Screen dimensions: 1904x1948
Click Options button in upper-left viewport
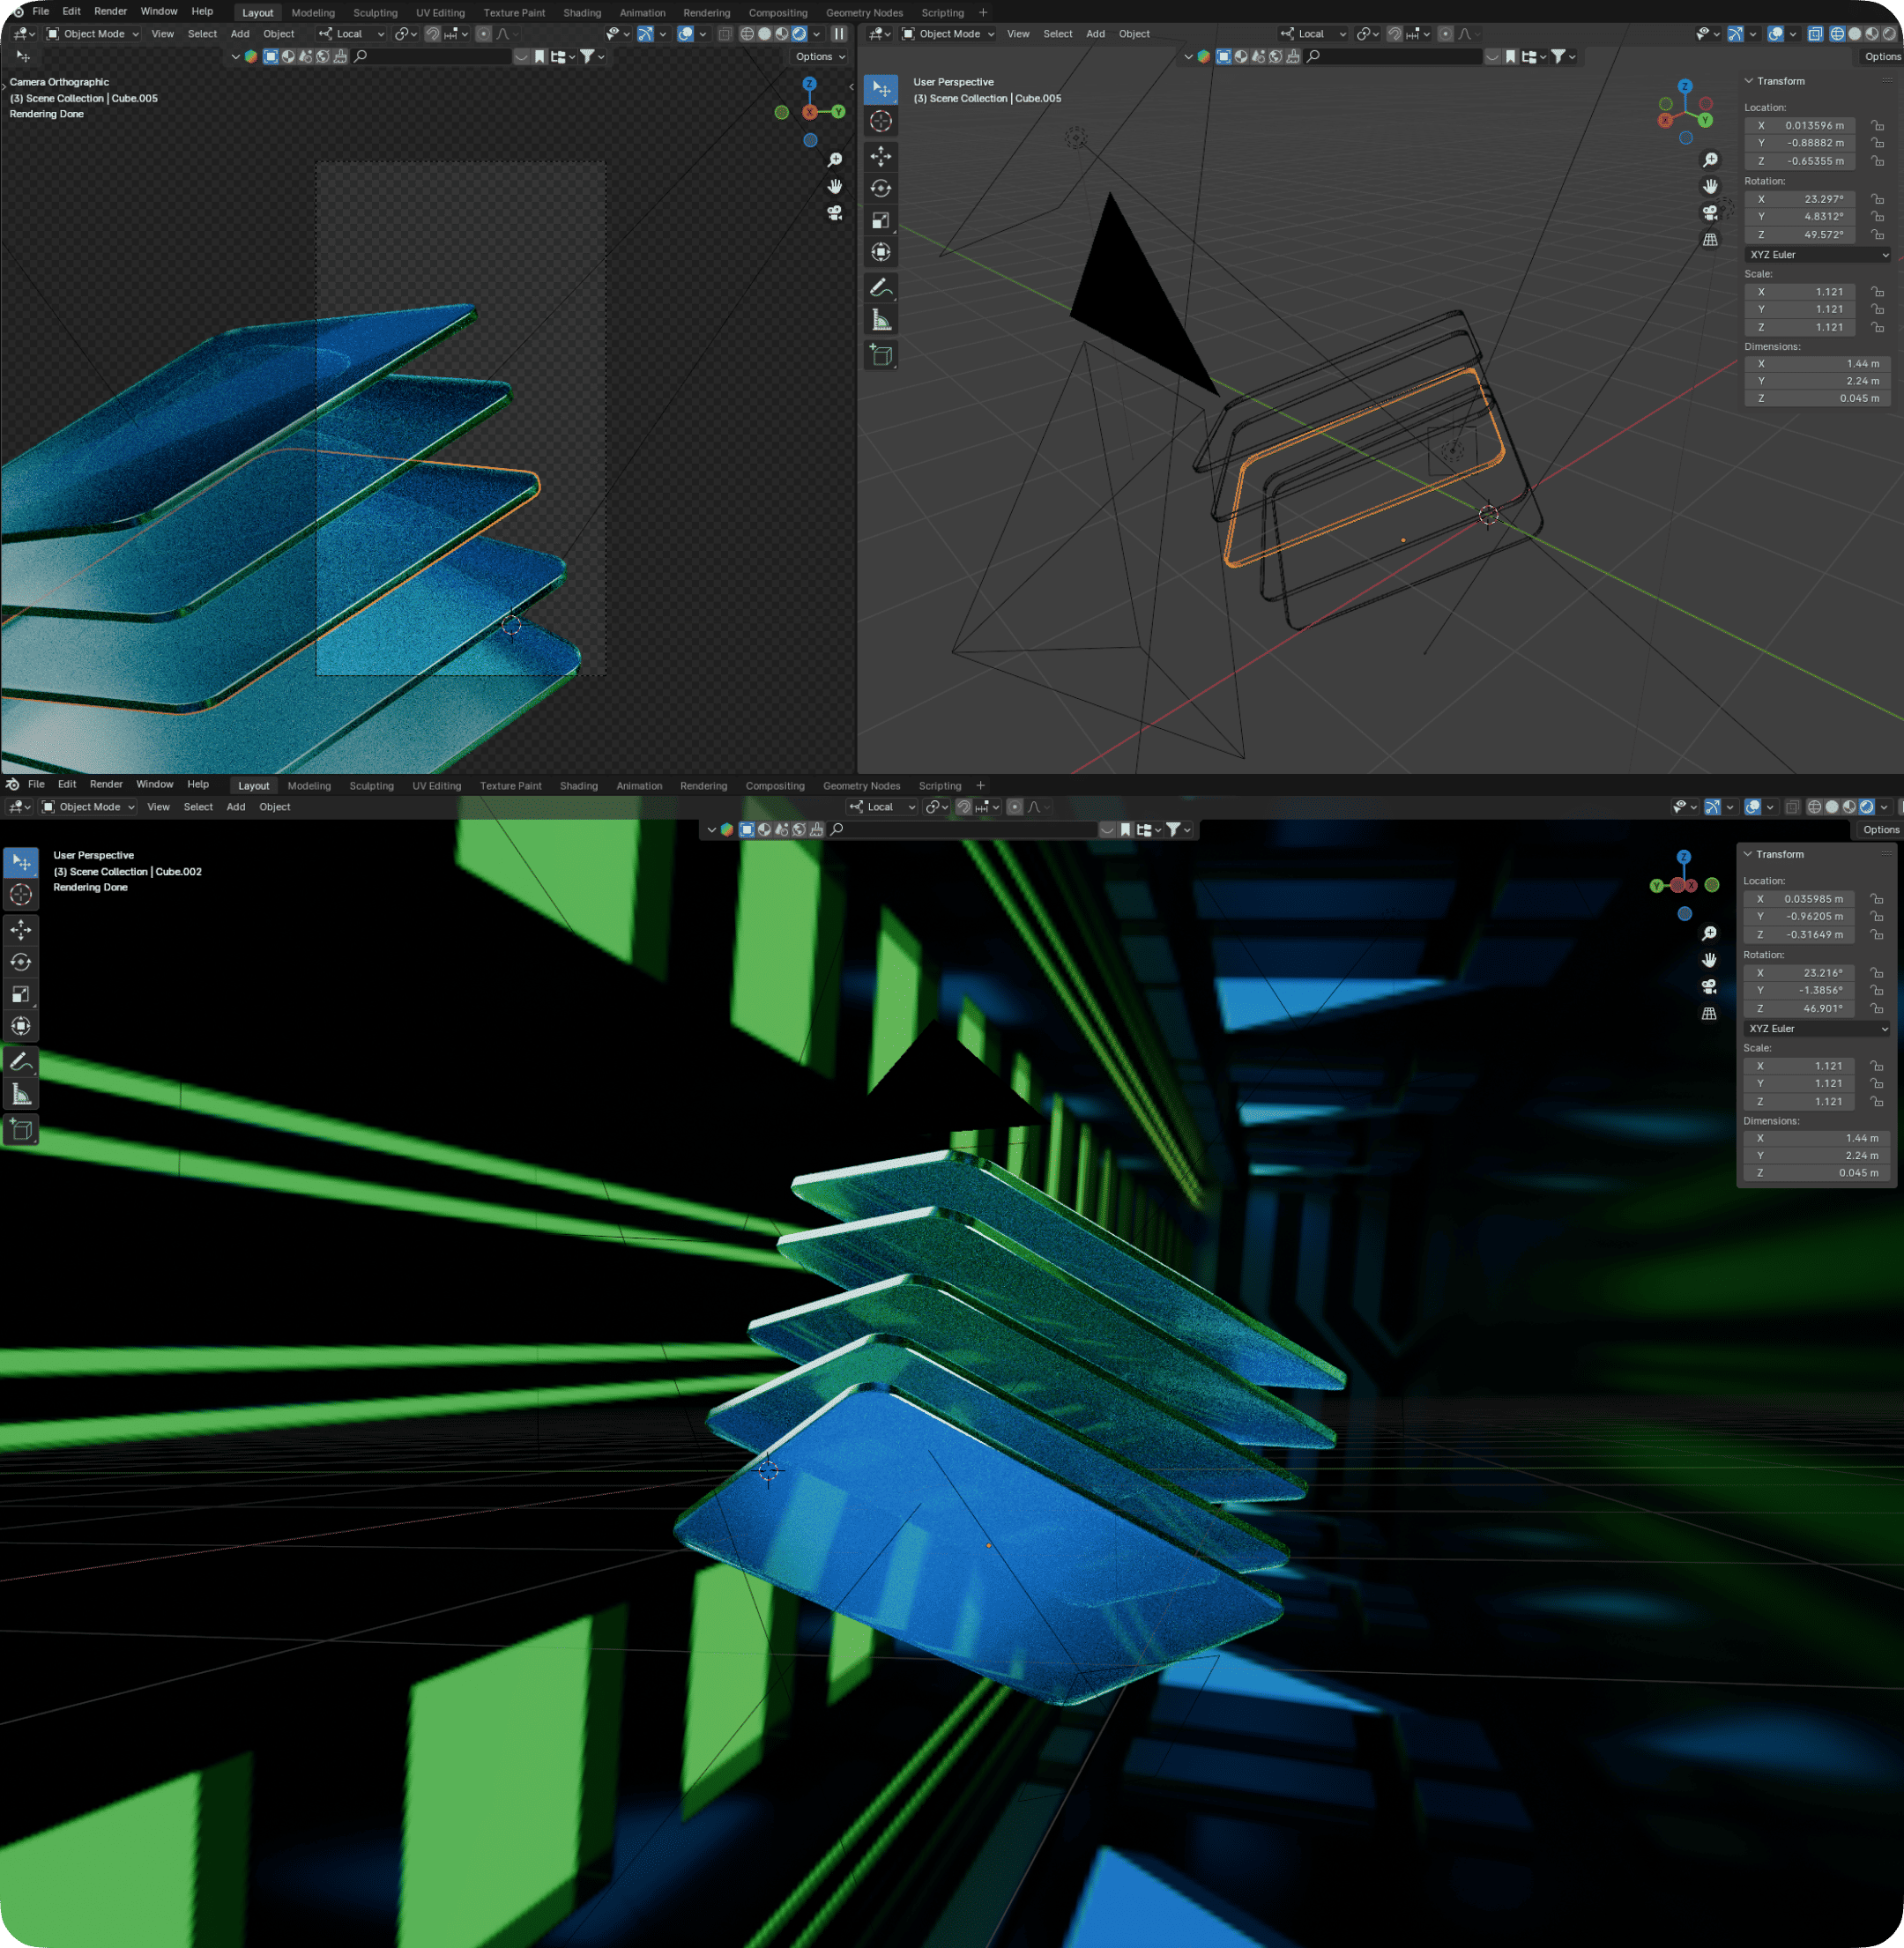(x=819, y=57)
